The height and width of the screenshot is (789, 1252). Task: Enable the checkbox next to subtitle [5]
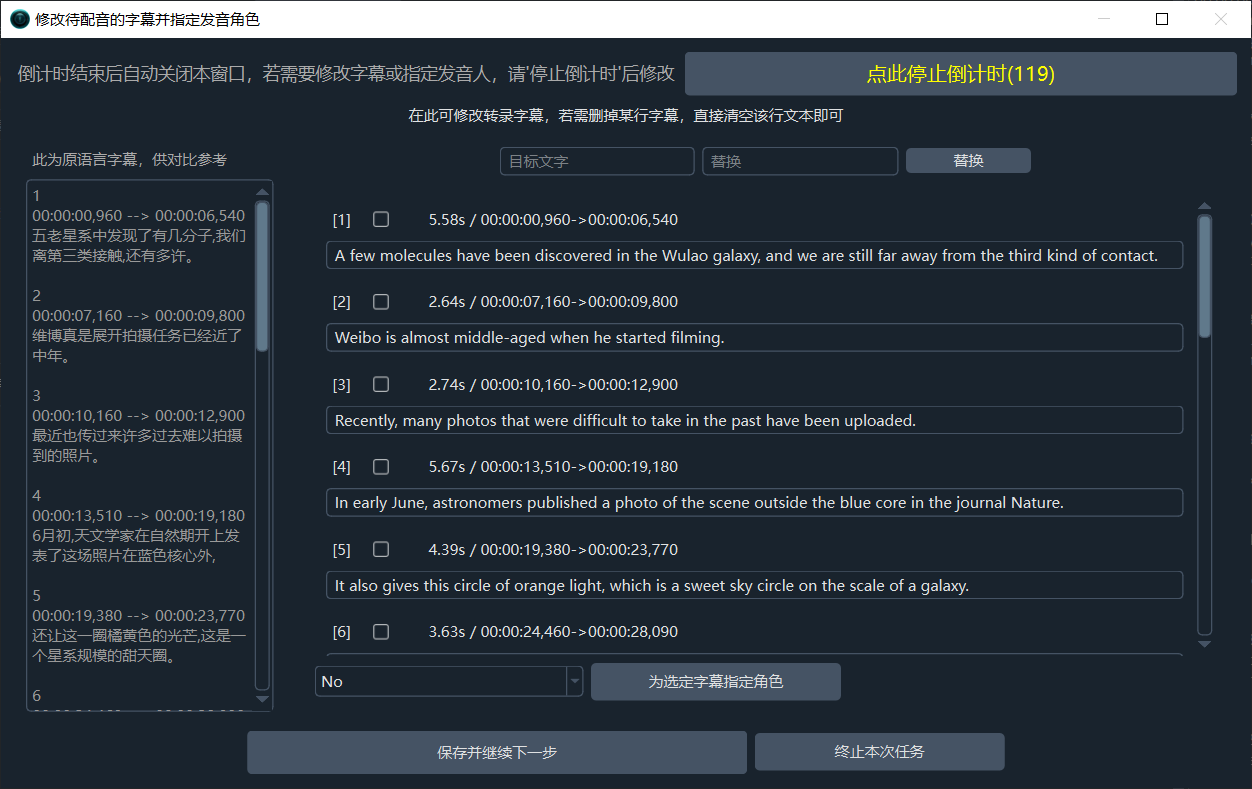click(x=381, y=550)
